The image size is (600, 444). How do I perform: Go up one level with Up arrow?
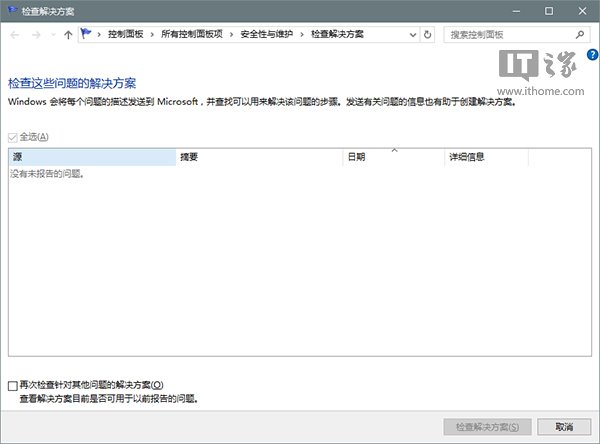pos(67,35)
